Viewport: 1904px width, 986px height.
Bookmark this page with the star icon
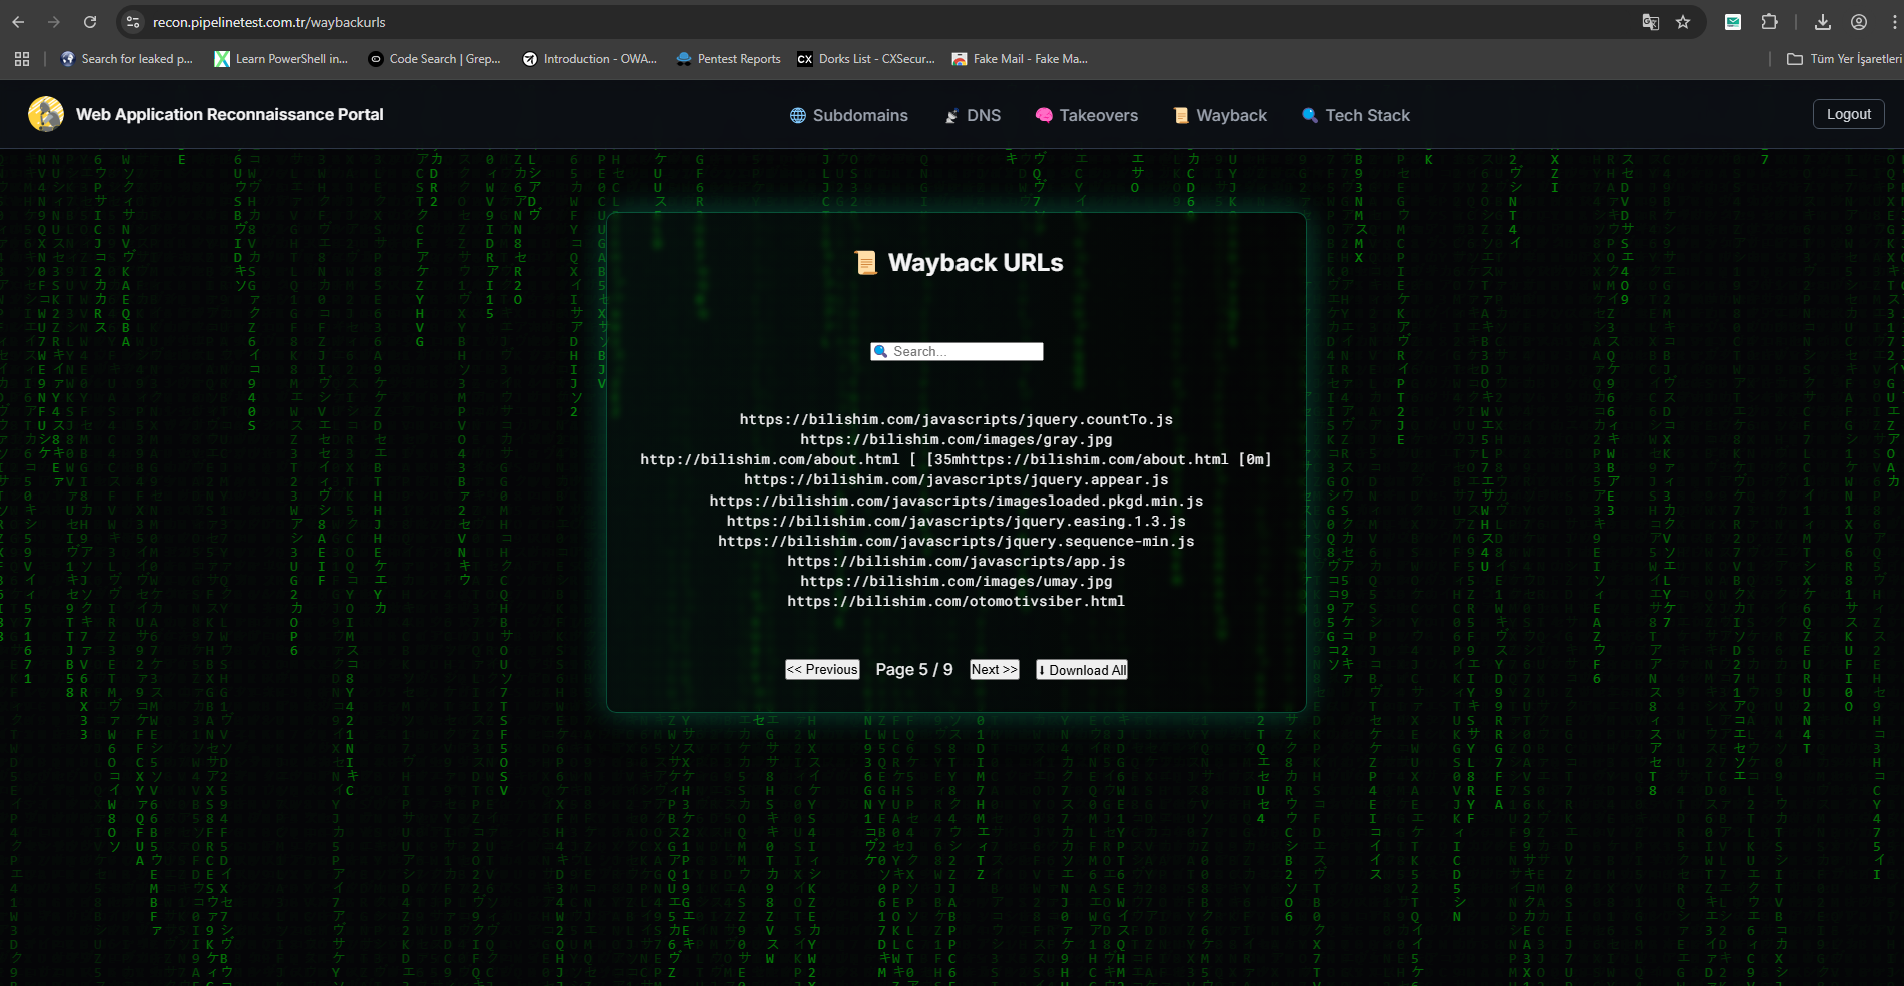tap(1683, 22)
